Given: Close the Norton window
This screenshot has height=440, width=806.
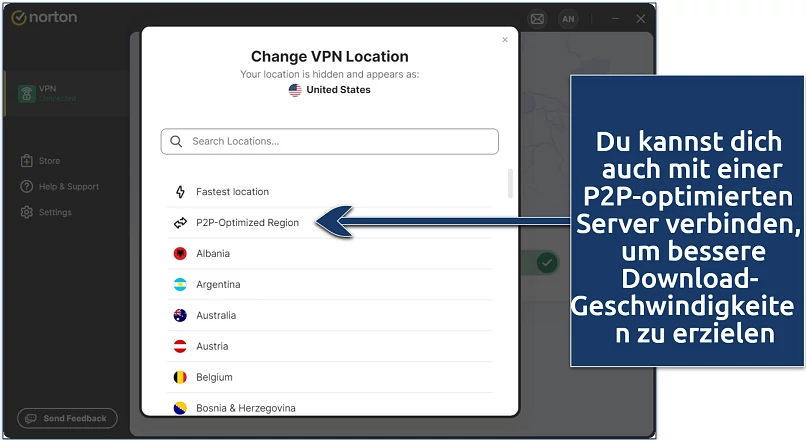Looking at the screenshot, I should pos(640,19).
